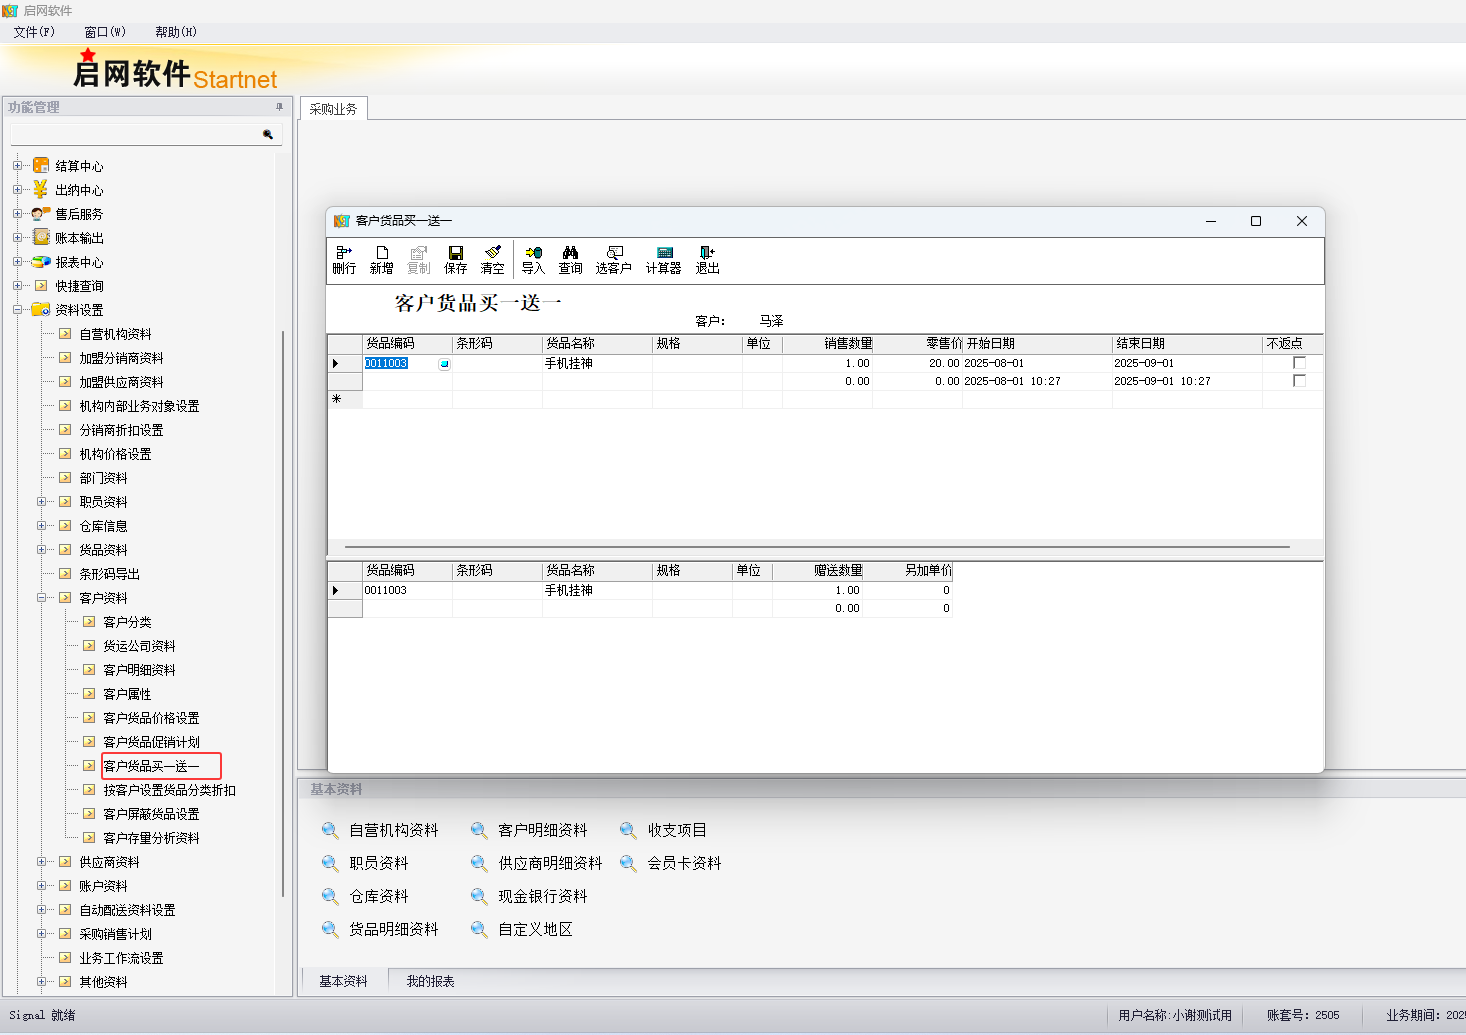Click the 账本输出 icon in tree
The height and width of the screenshot is (1035, 1466).
[x=41, y=237]
